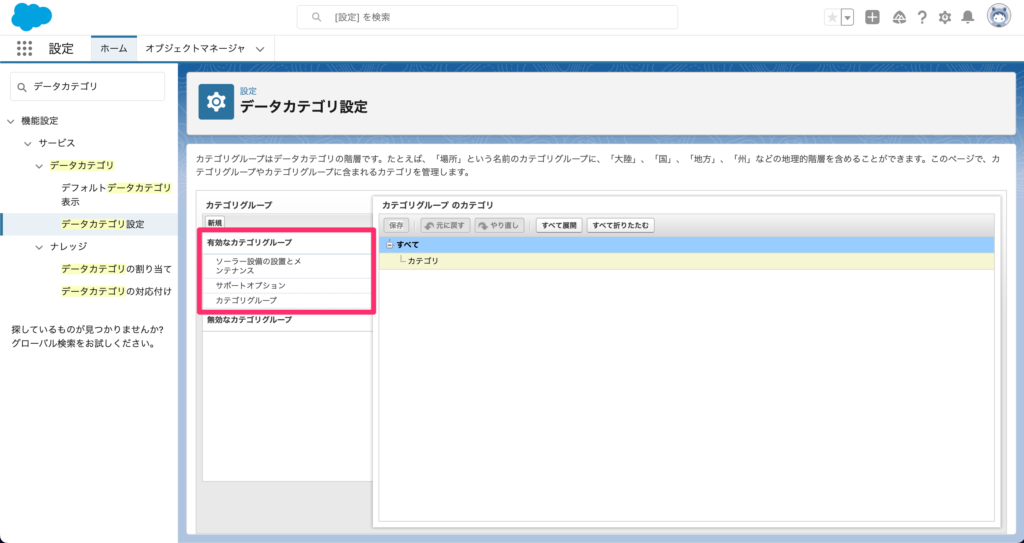
Task: Collapse the 機能設定 tree node
Action: tap(10, 121)
